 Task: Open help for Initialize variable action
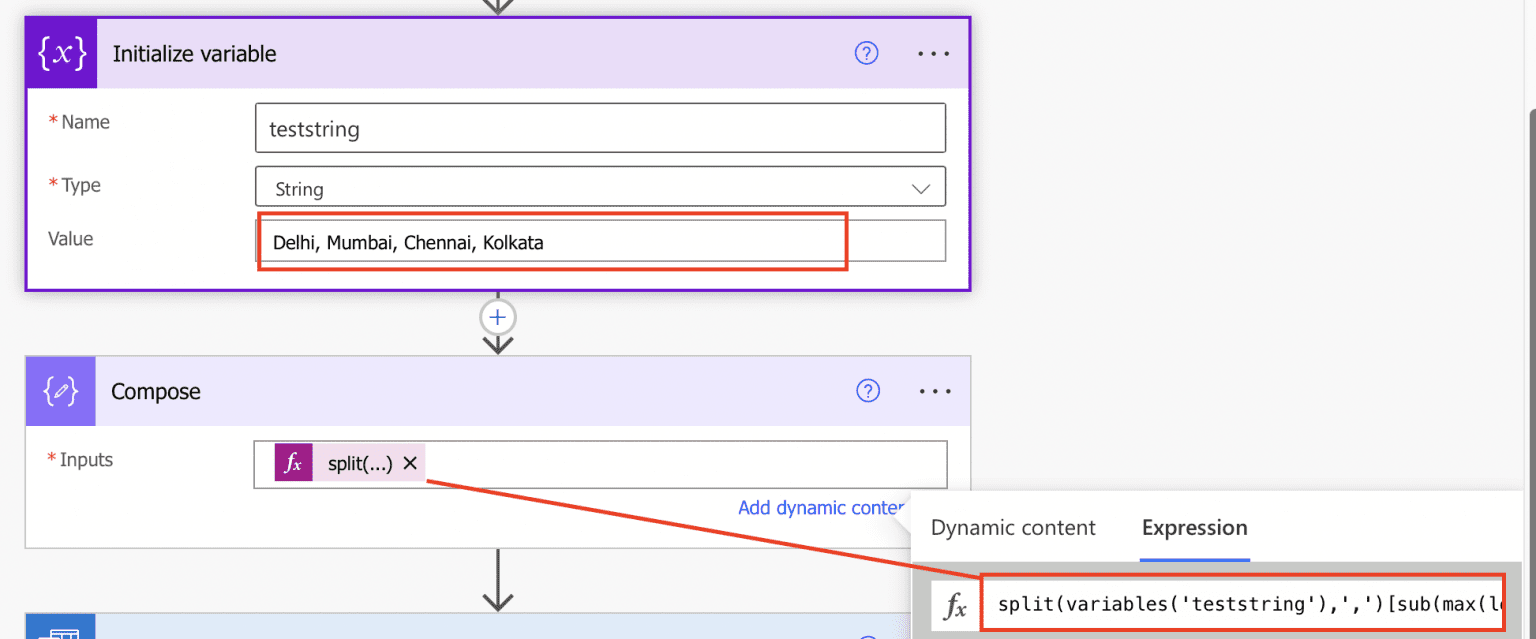pyautogui.click(x=866, y=53)
